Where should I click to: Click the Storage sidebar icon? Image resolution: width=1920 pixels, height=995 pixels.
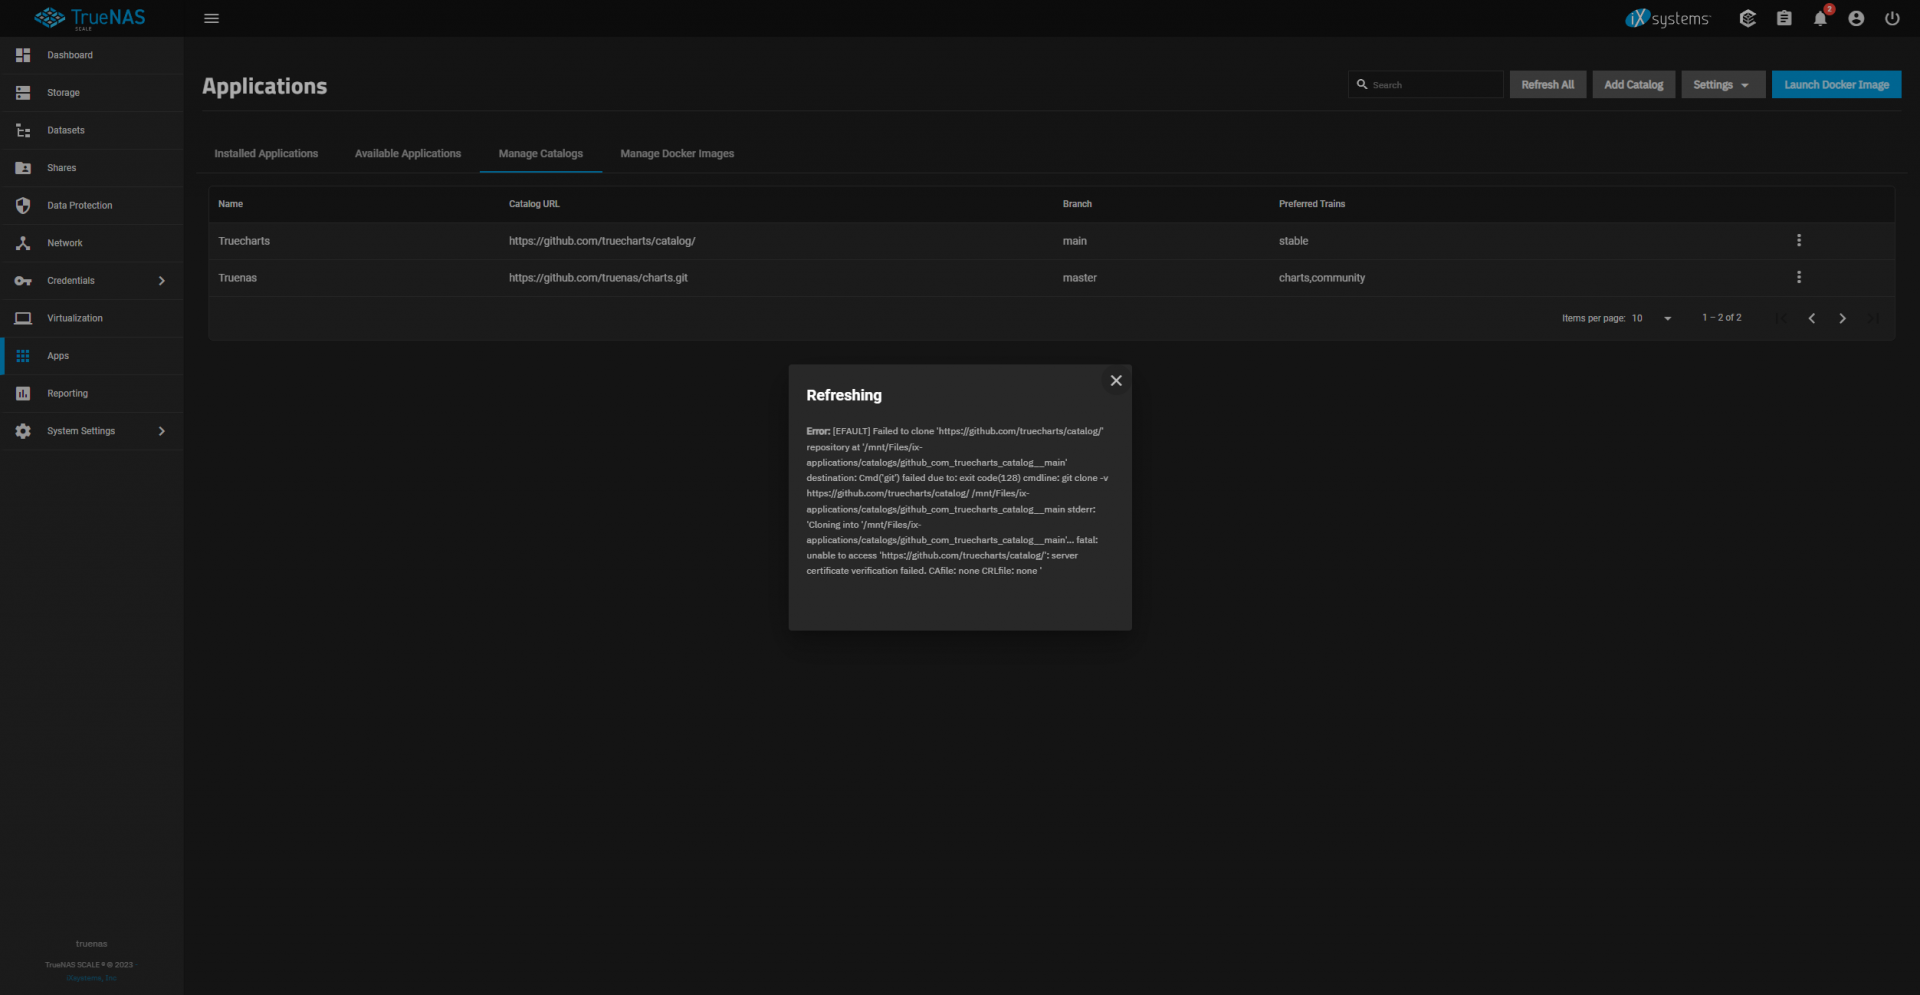(23, 93)
